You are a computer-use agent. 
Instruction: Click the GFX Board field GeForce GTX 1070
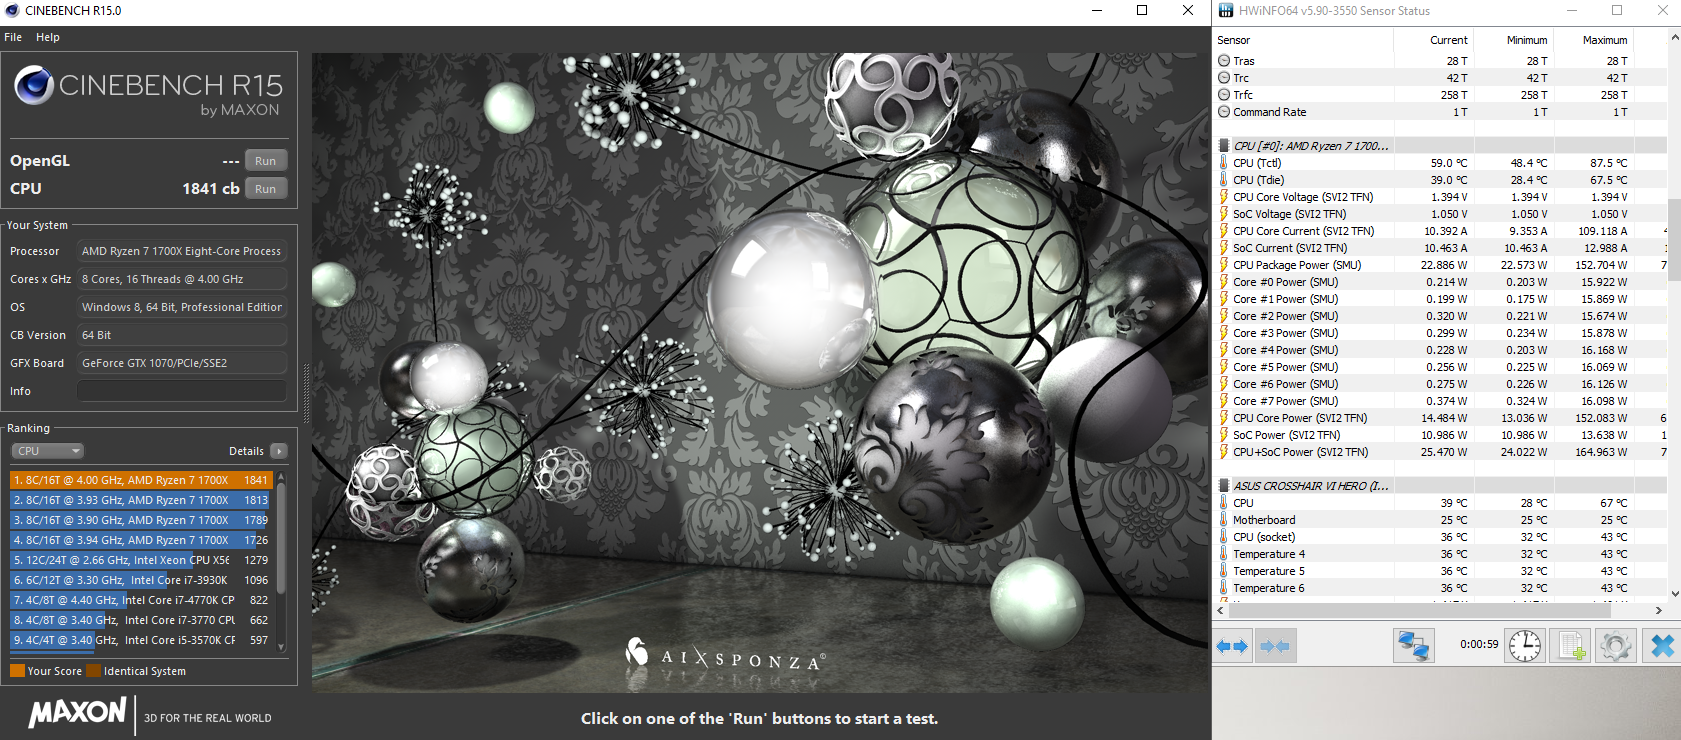click(x=183, y=363)
